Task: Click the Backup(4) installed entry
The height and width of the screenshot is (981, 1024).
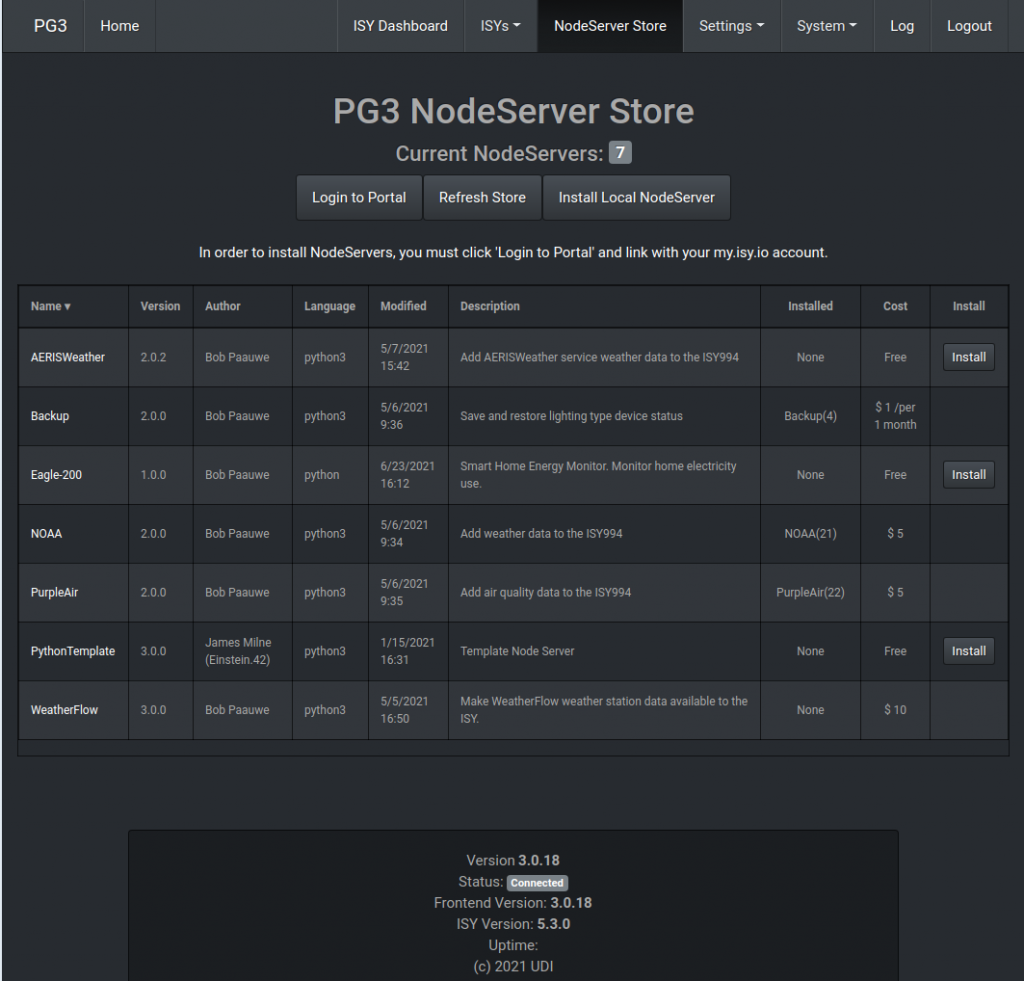Action: pyautogui.click(x=810, y=416)
